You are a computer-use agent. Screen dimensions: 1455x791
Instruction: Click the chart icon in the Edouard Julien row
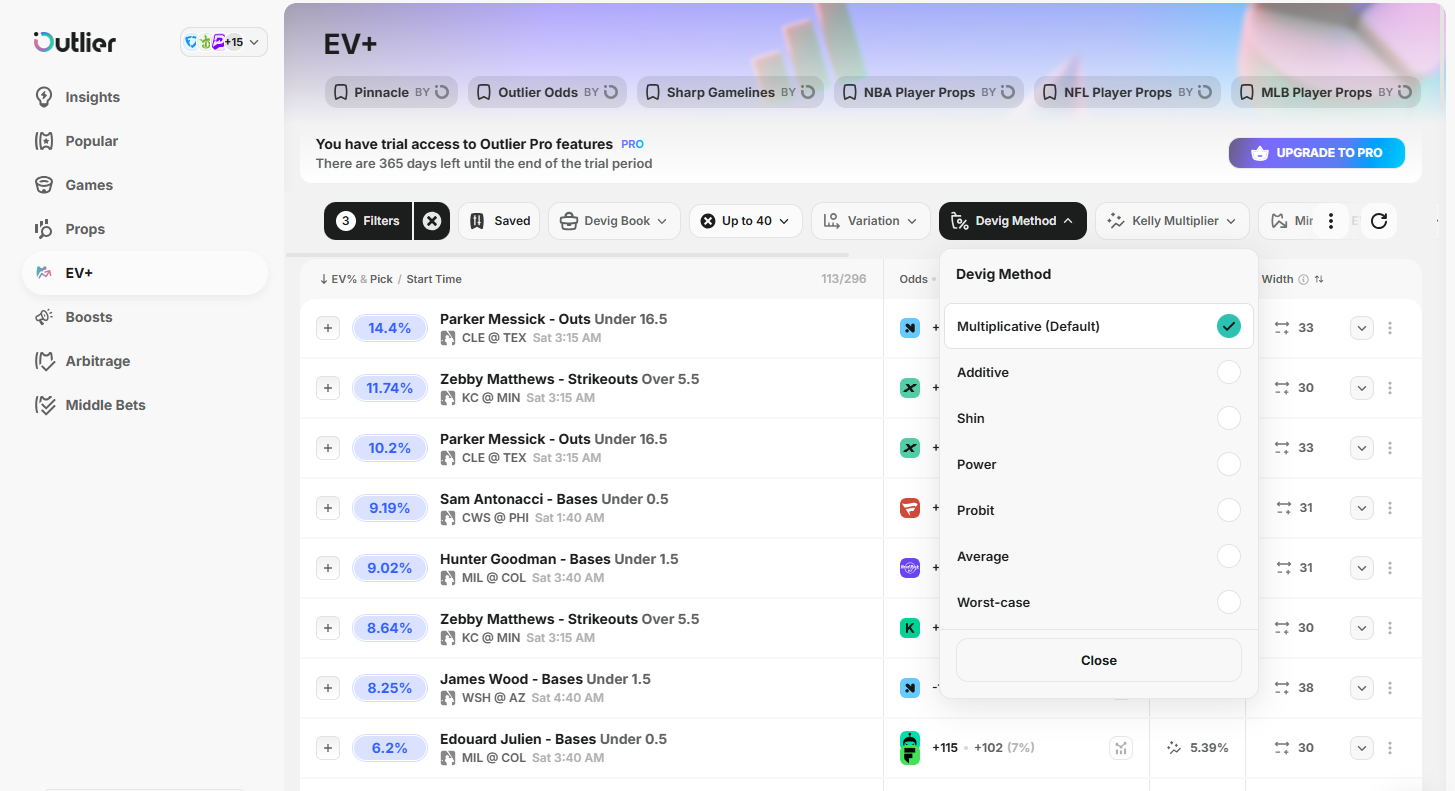pos(1121,748)
